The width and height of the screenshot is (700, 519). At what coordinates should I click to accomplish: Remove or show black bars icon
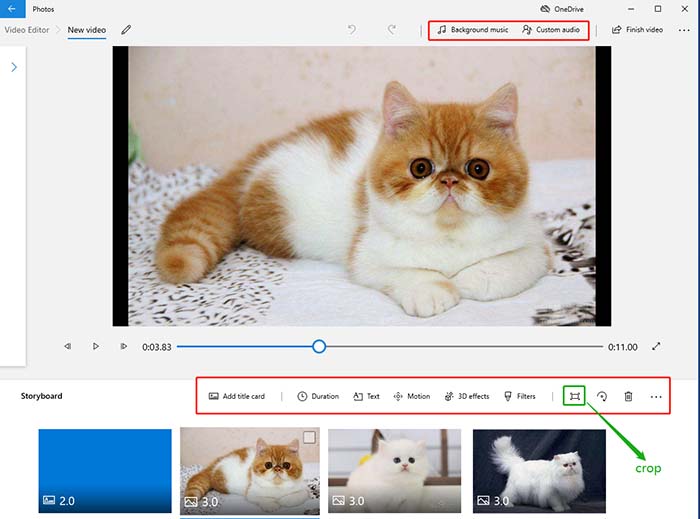574,396
